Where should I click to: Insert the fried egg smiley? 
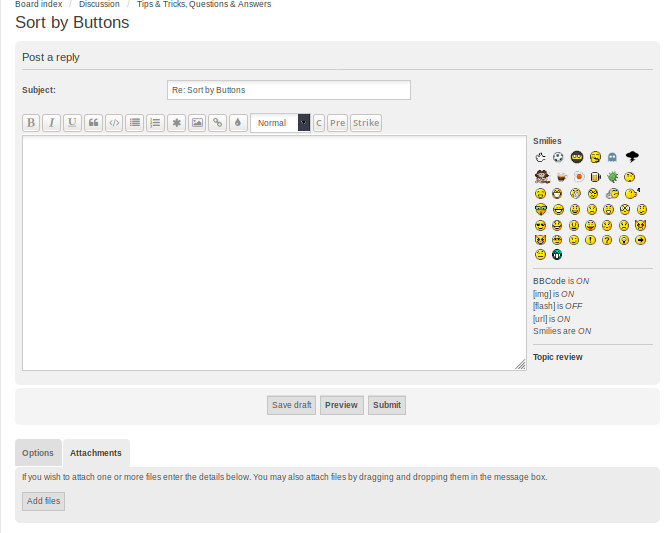[579, 177]
